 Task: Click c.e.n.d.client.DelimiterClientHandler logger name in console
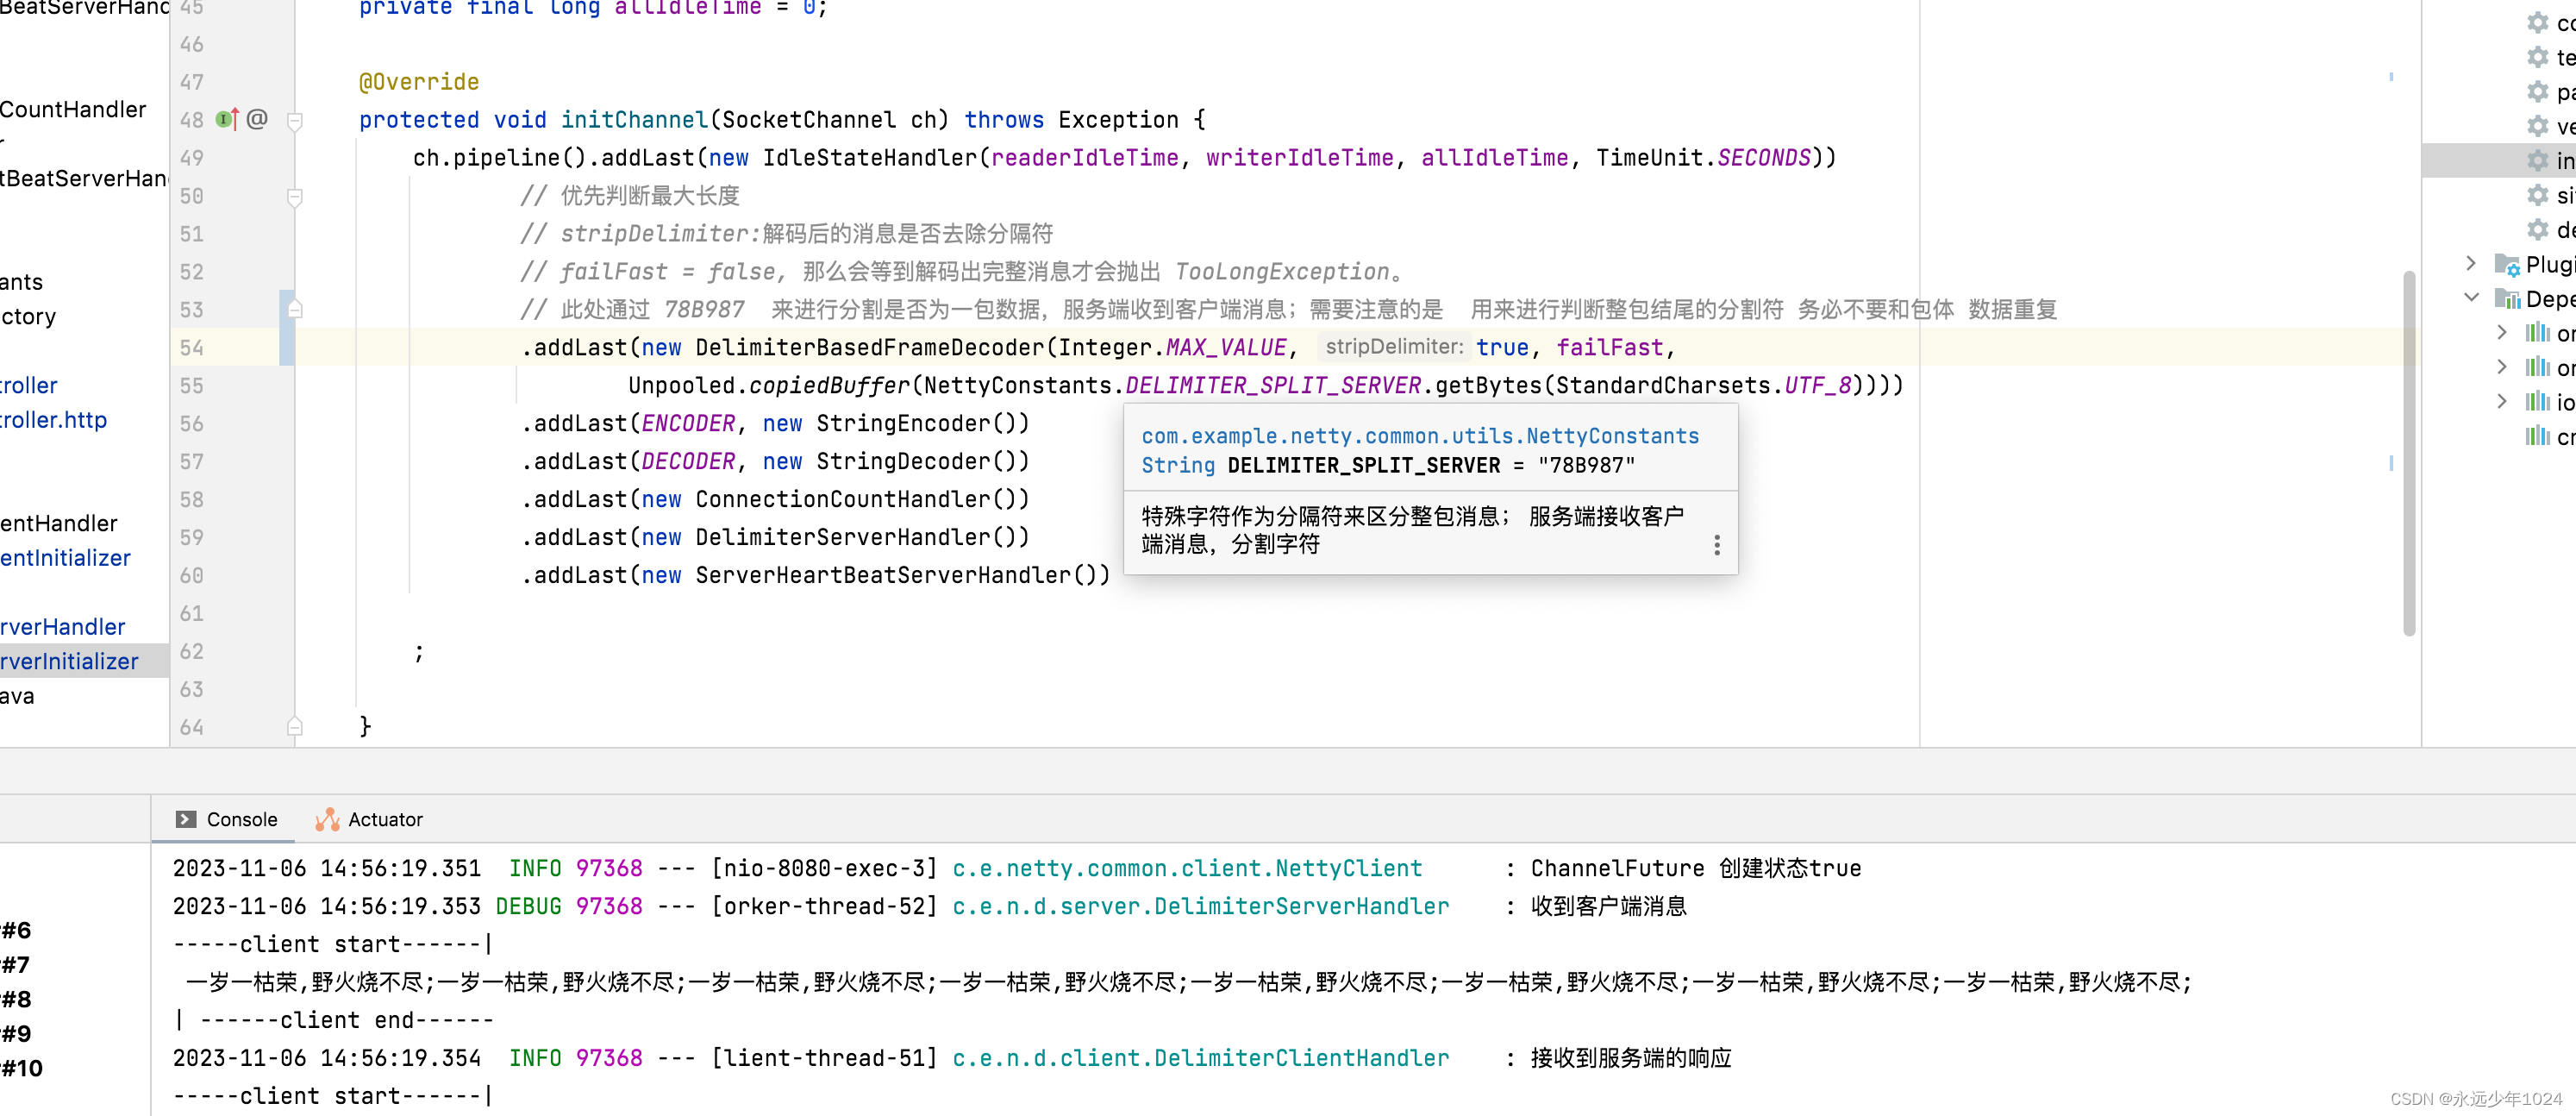[x=1200, y=1058]
